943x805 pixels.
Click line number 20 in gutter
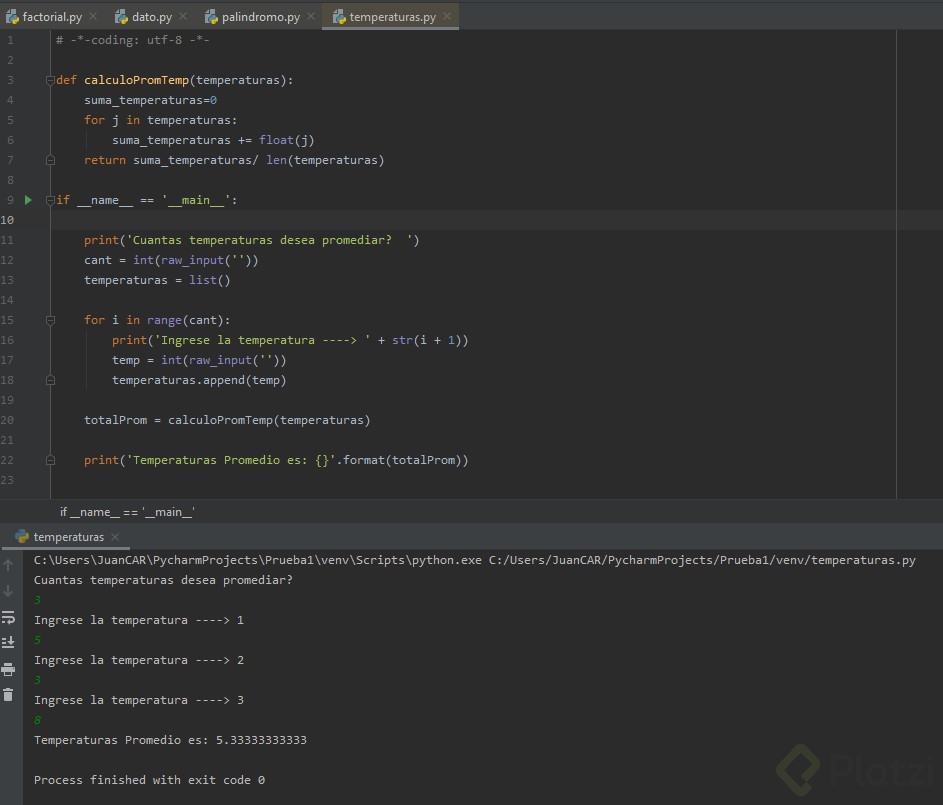tap(9, 420)
